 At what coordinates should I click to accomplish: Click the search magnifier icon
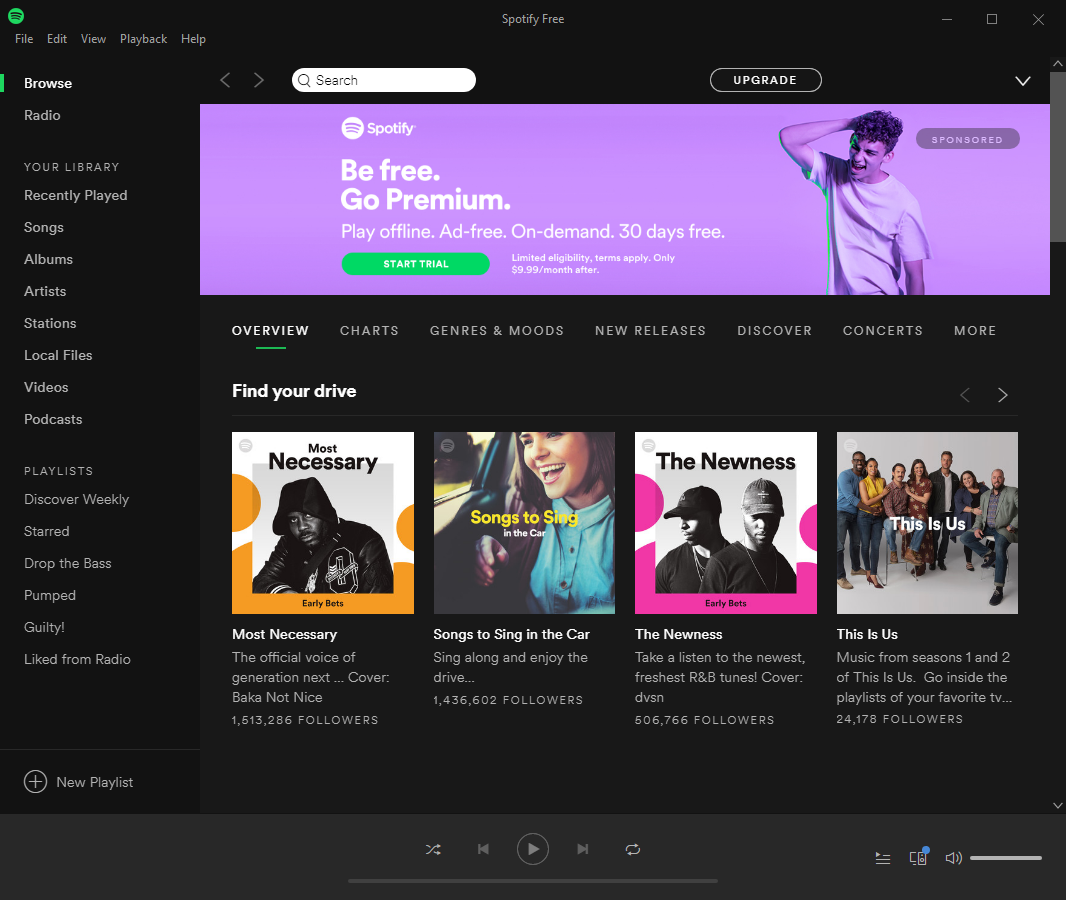pos(305,80)
